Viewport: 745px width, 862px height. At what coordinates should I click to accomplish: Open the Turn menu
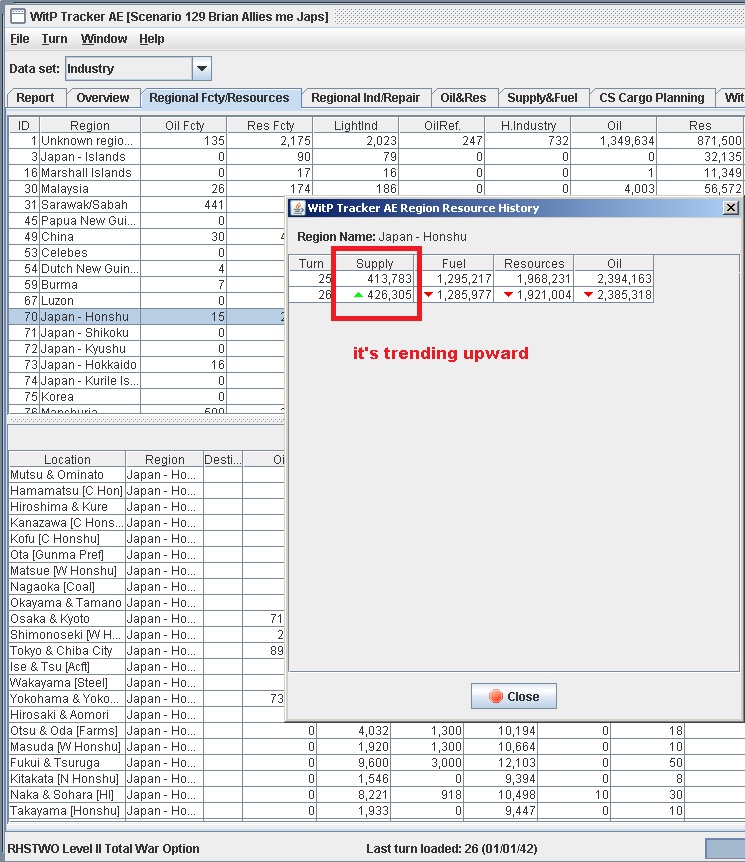[54, 39]
